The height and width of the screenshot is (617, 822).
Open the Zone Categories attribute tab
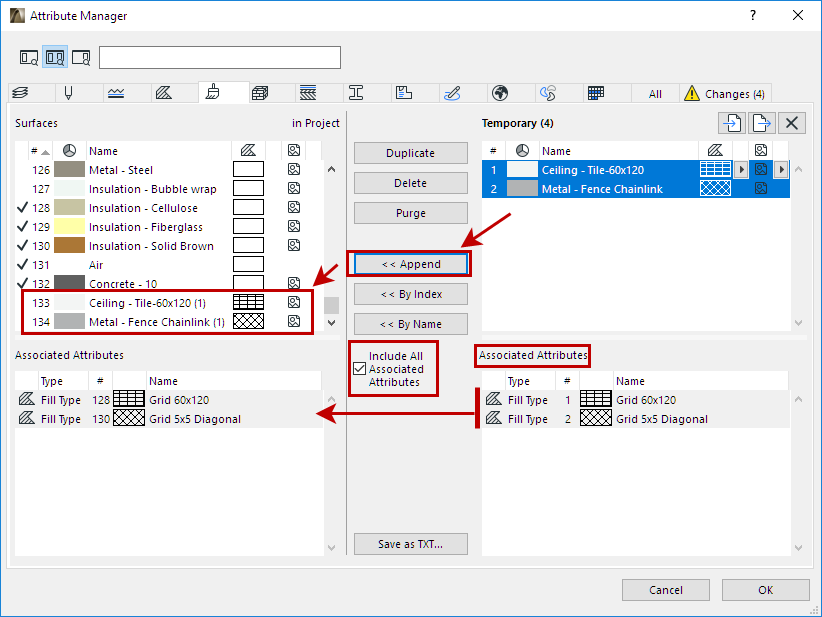[x=404, y=93]
